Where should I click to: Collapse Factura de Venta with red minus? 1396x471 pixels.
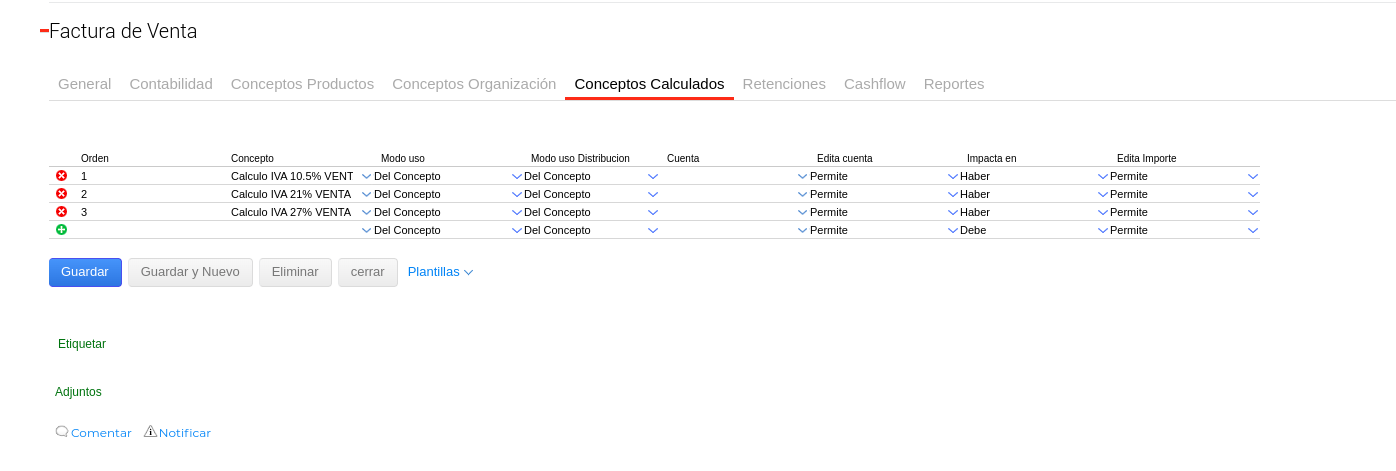tap(44, 31)
